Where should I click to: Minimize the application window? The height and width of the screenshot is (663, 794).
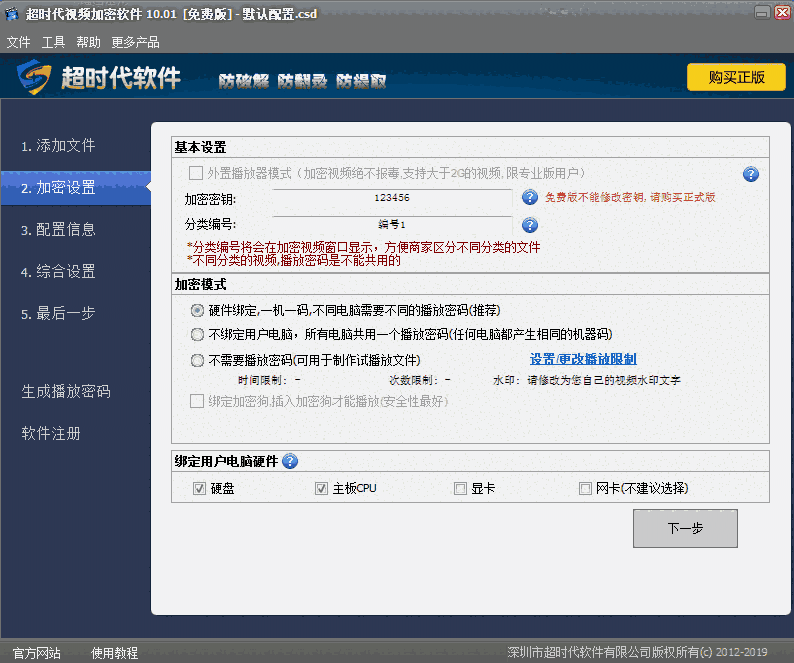[x=762, y=13]
